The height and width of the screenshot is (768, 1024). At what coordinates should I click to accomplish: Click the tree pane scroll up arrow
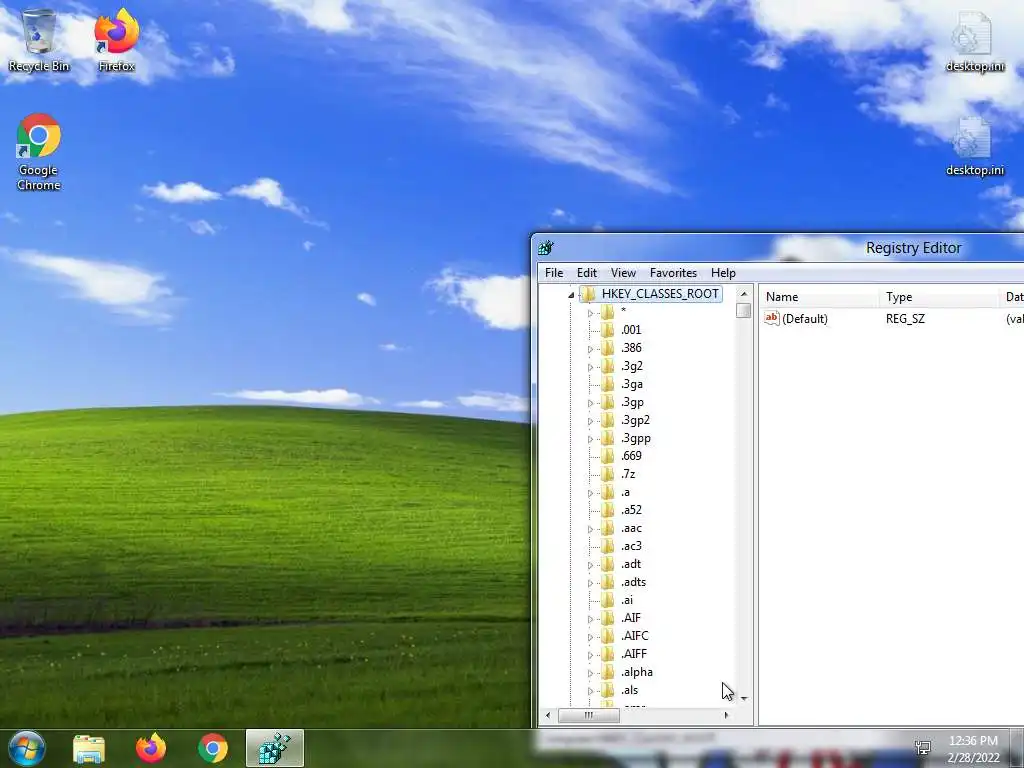coord(744,295)
